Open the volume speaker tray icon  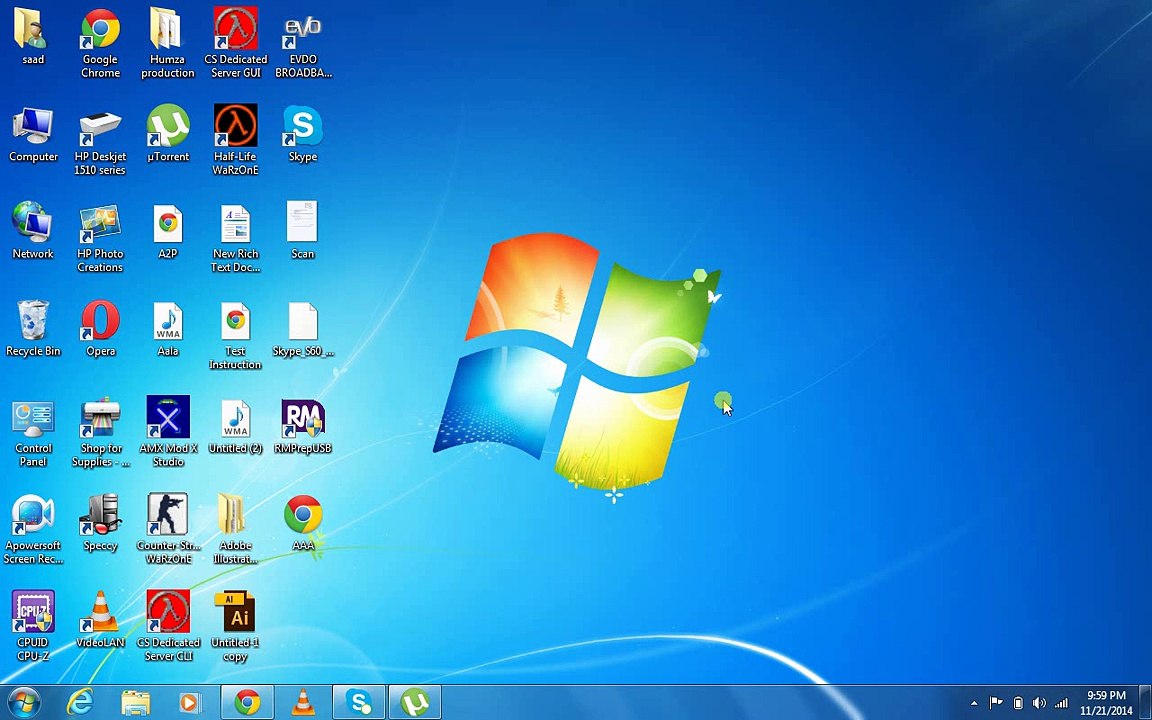click(1039, 703)
